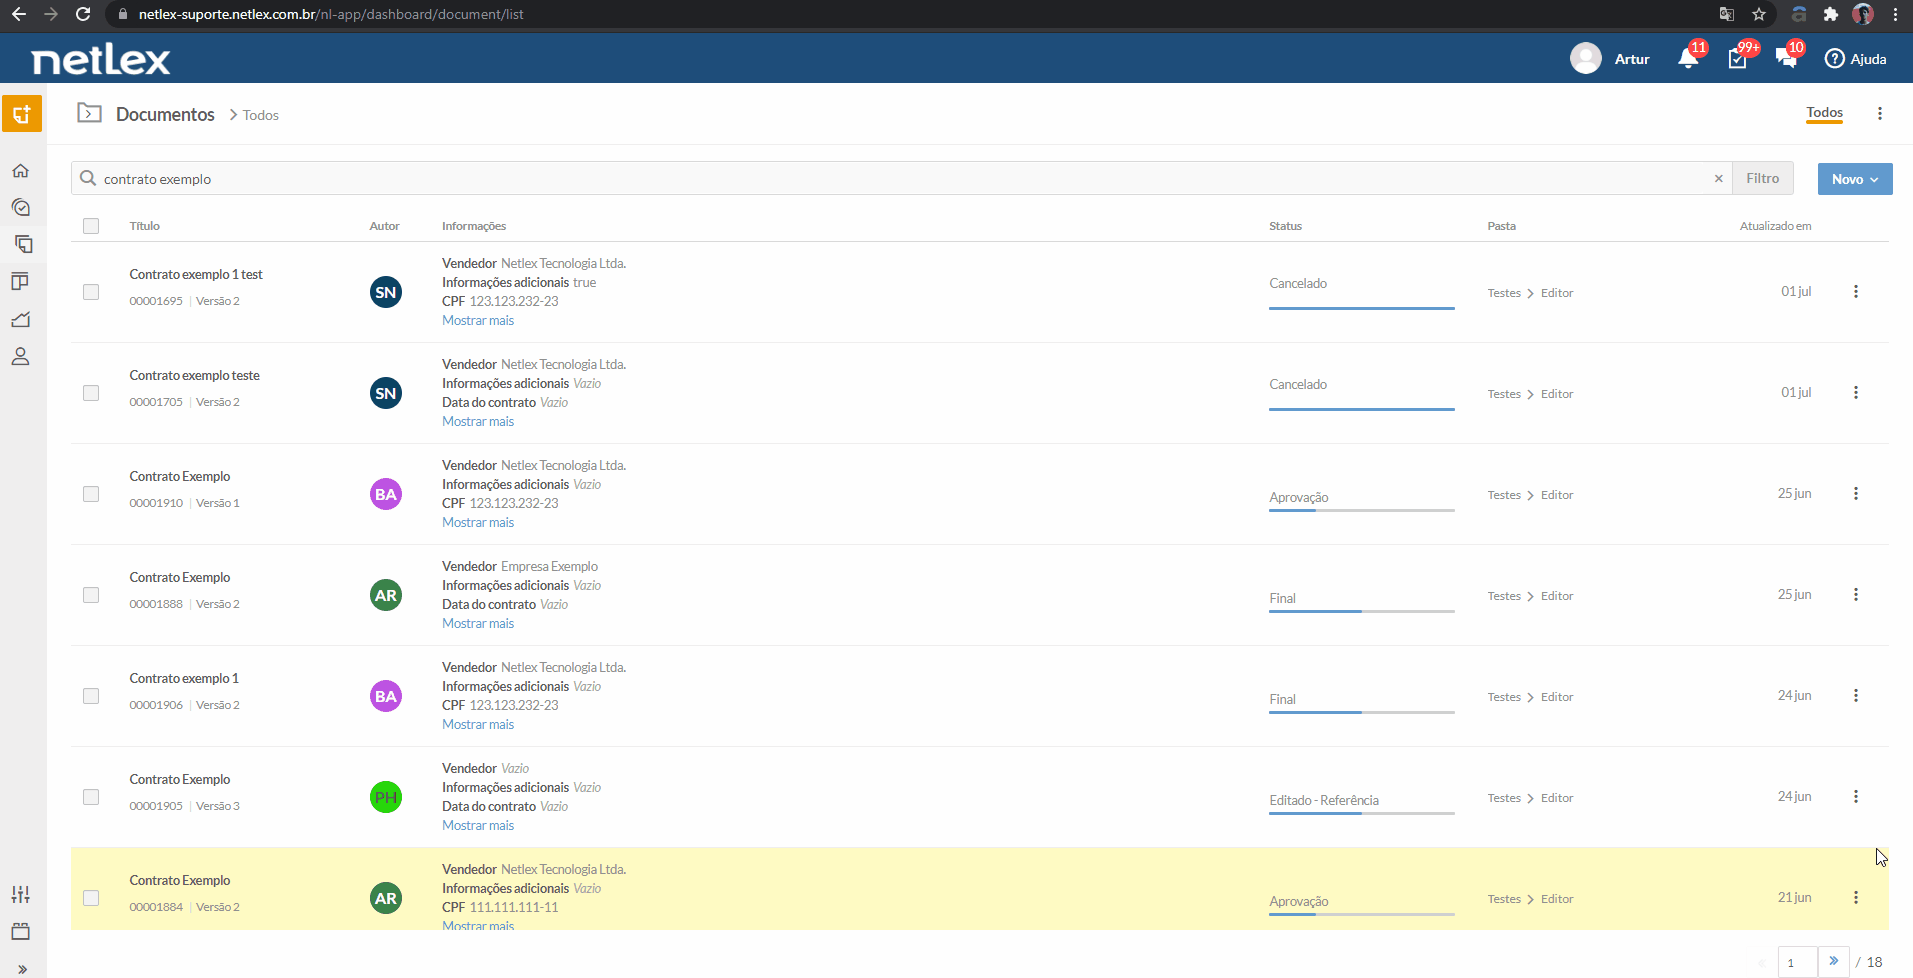Image resolution: width=1913 pixels, height=978 pixels.
Task: Click Aprovação progress bar of 00001910
Action: [x=1362, y=510]
